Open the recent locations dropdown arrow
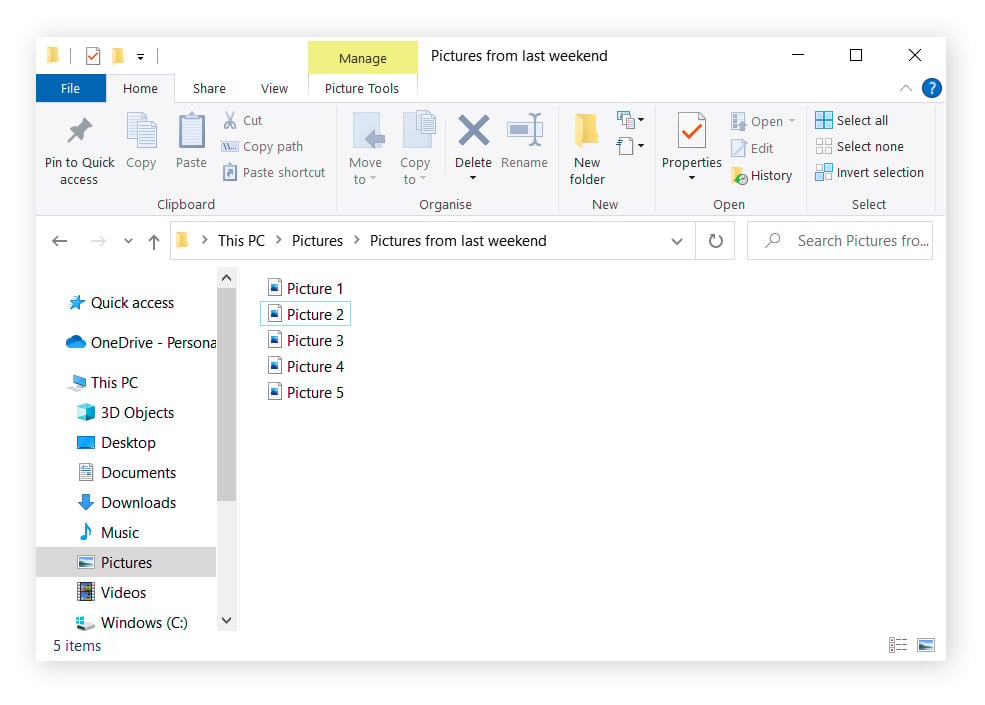 pyautogui.click(x=128, y=241)
